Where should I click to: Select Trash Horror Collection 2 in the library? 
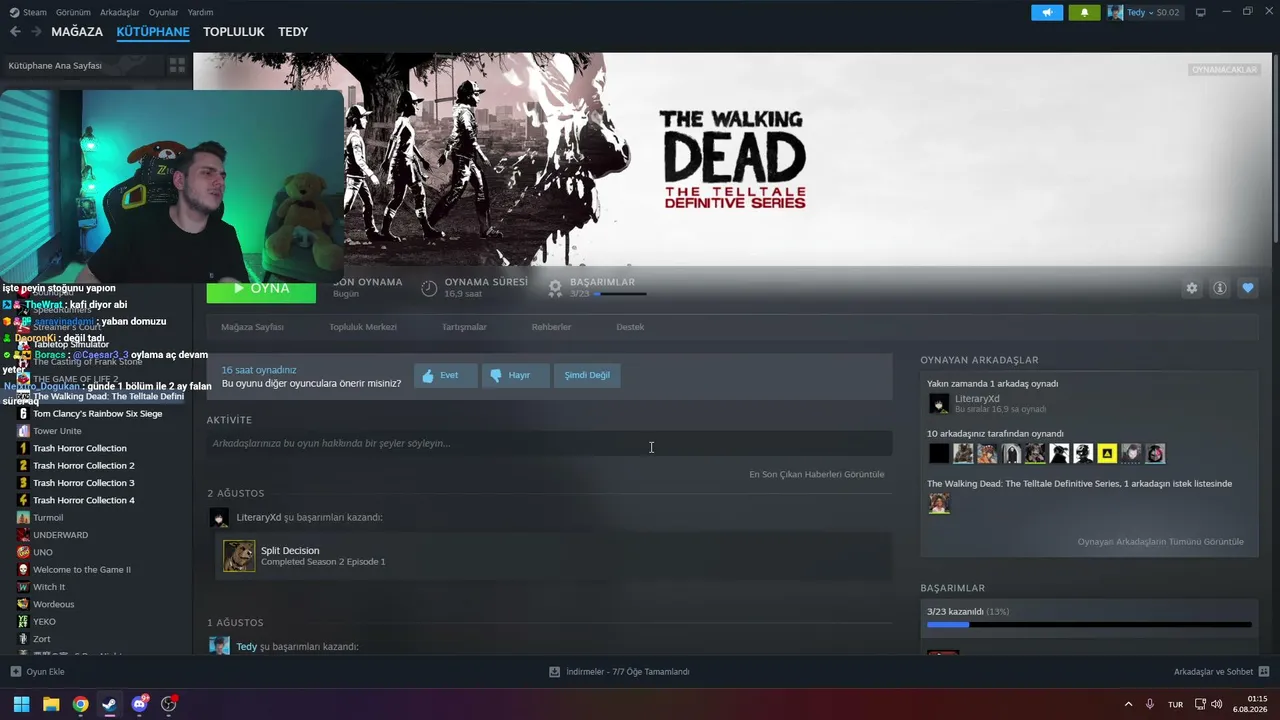click(x=84, y=465)
